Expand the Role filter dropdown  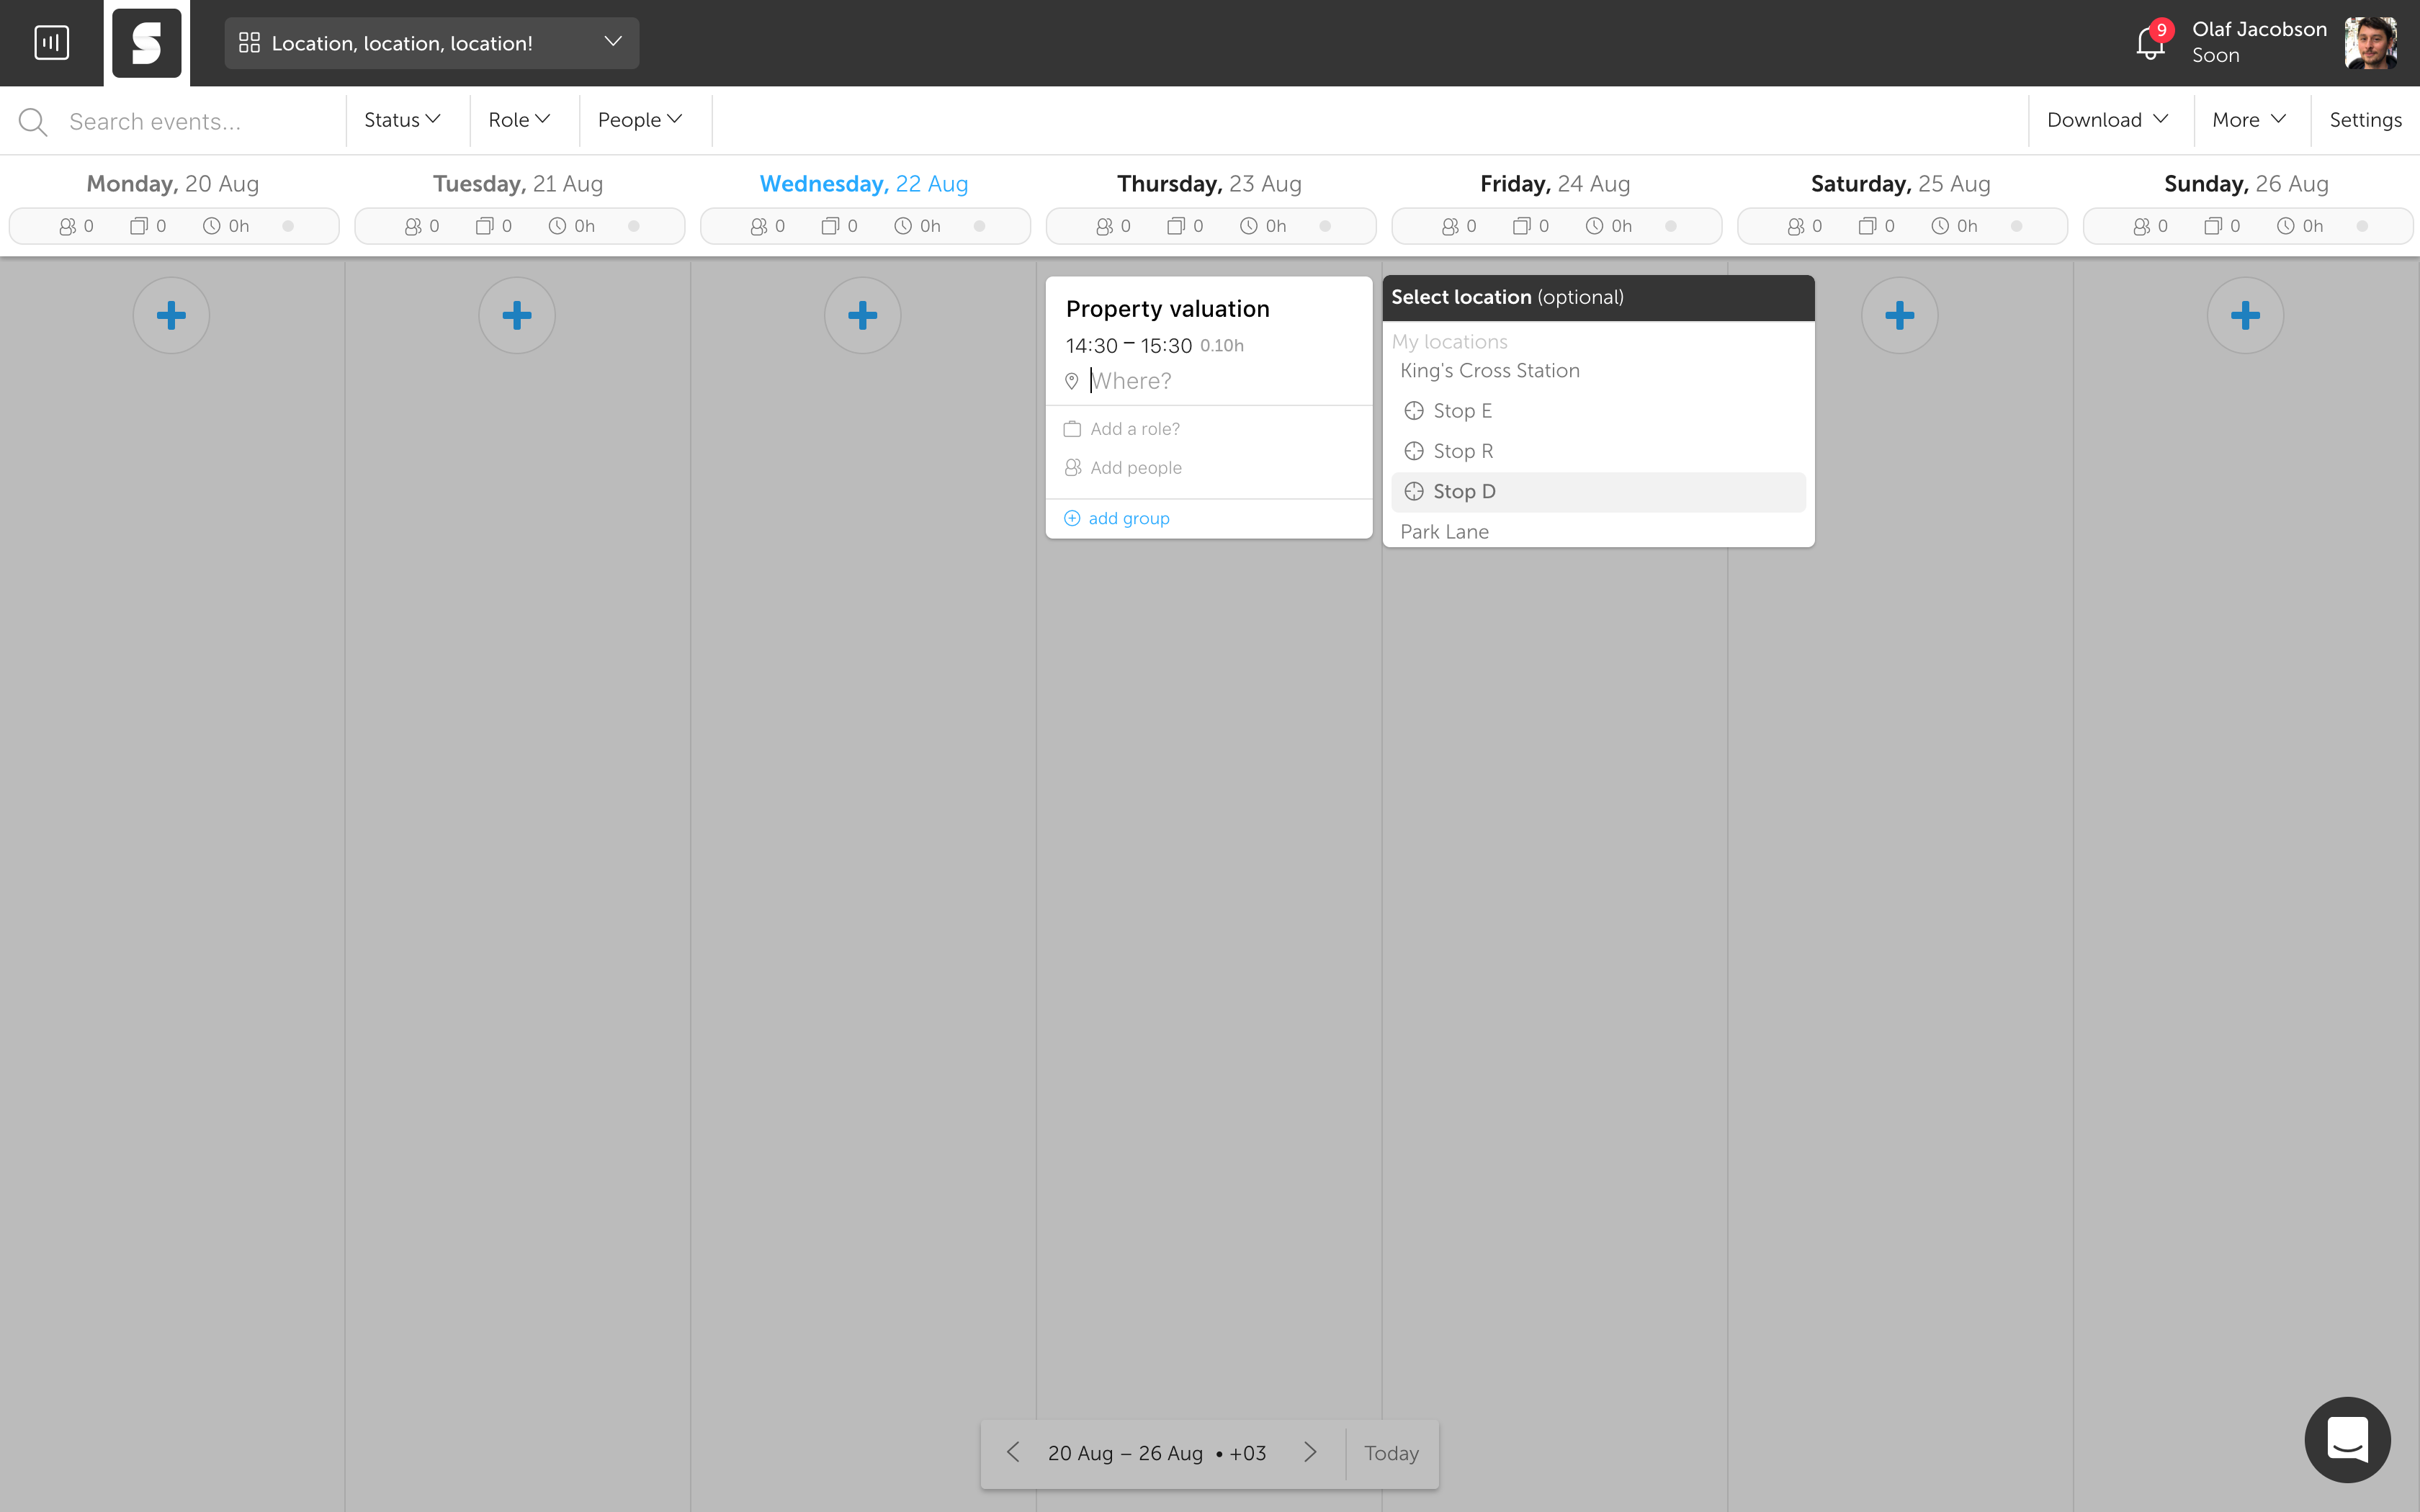(519, 120)
